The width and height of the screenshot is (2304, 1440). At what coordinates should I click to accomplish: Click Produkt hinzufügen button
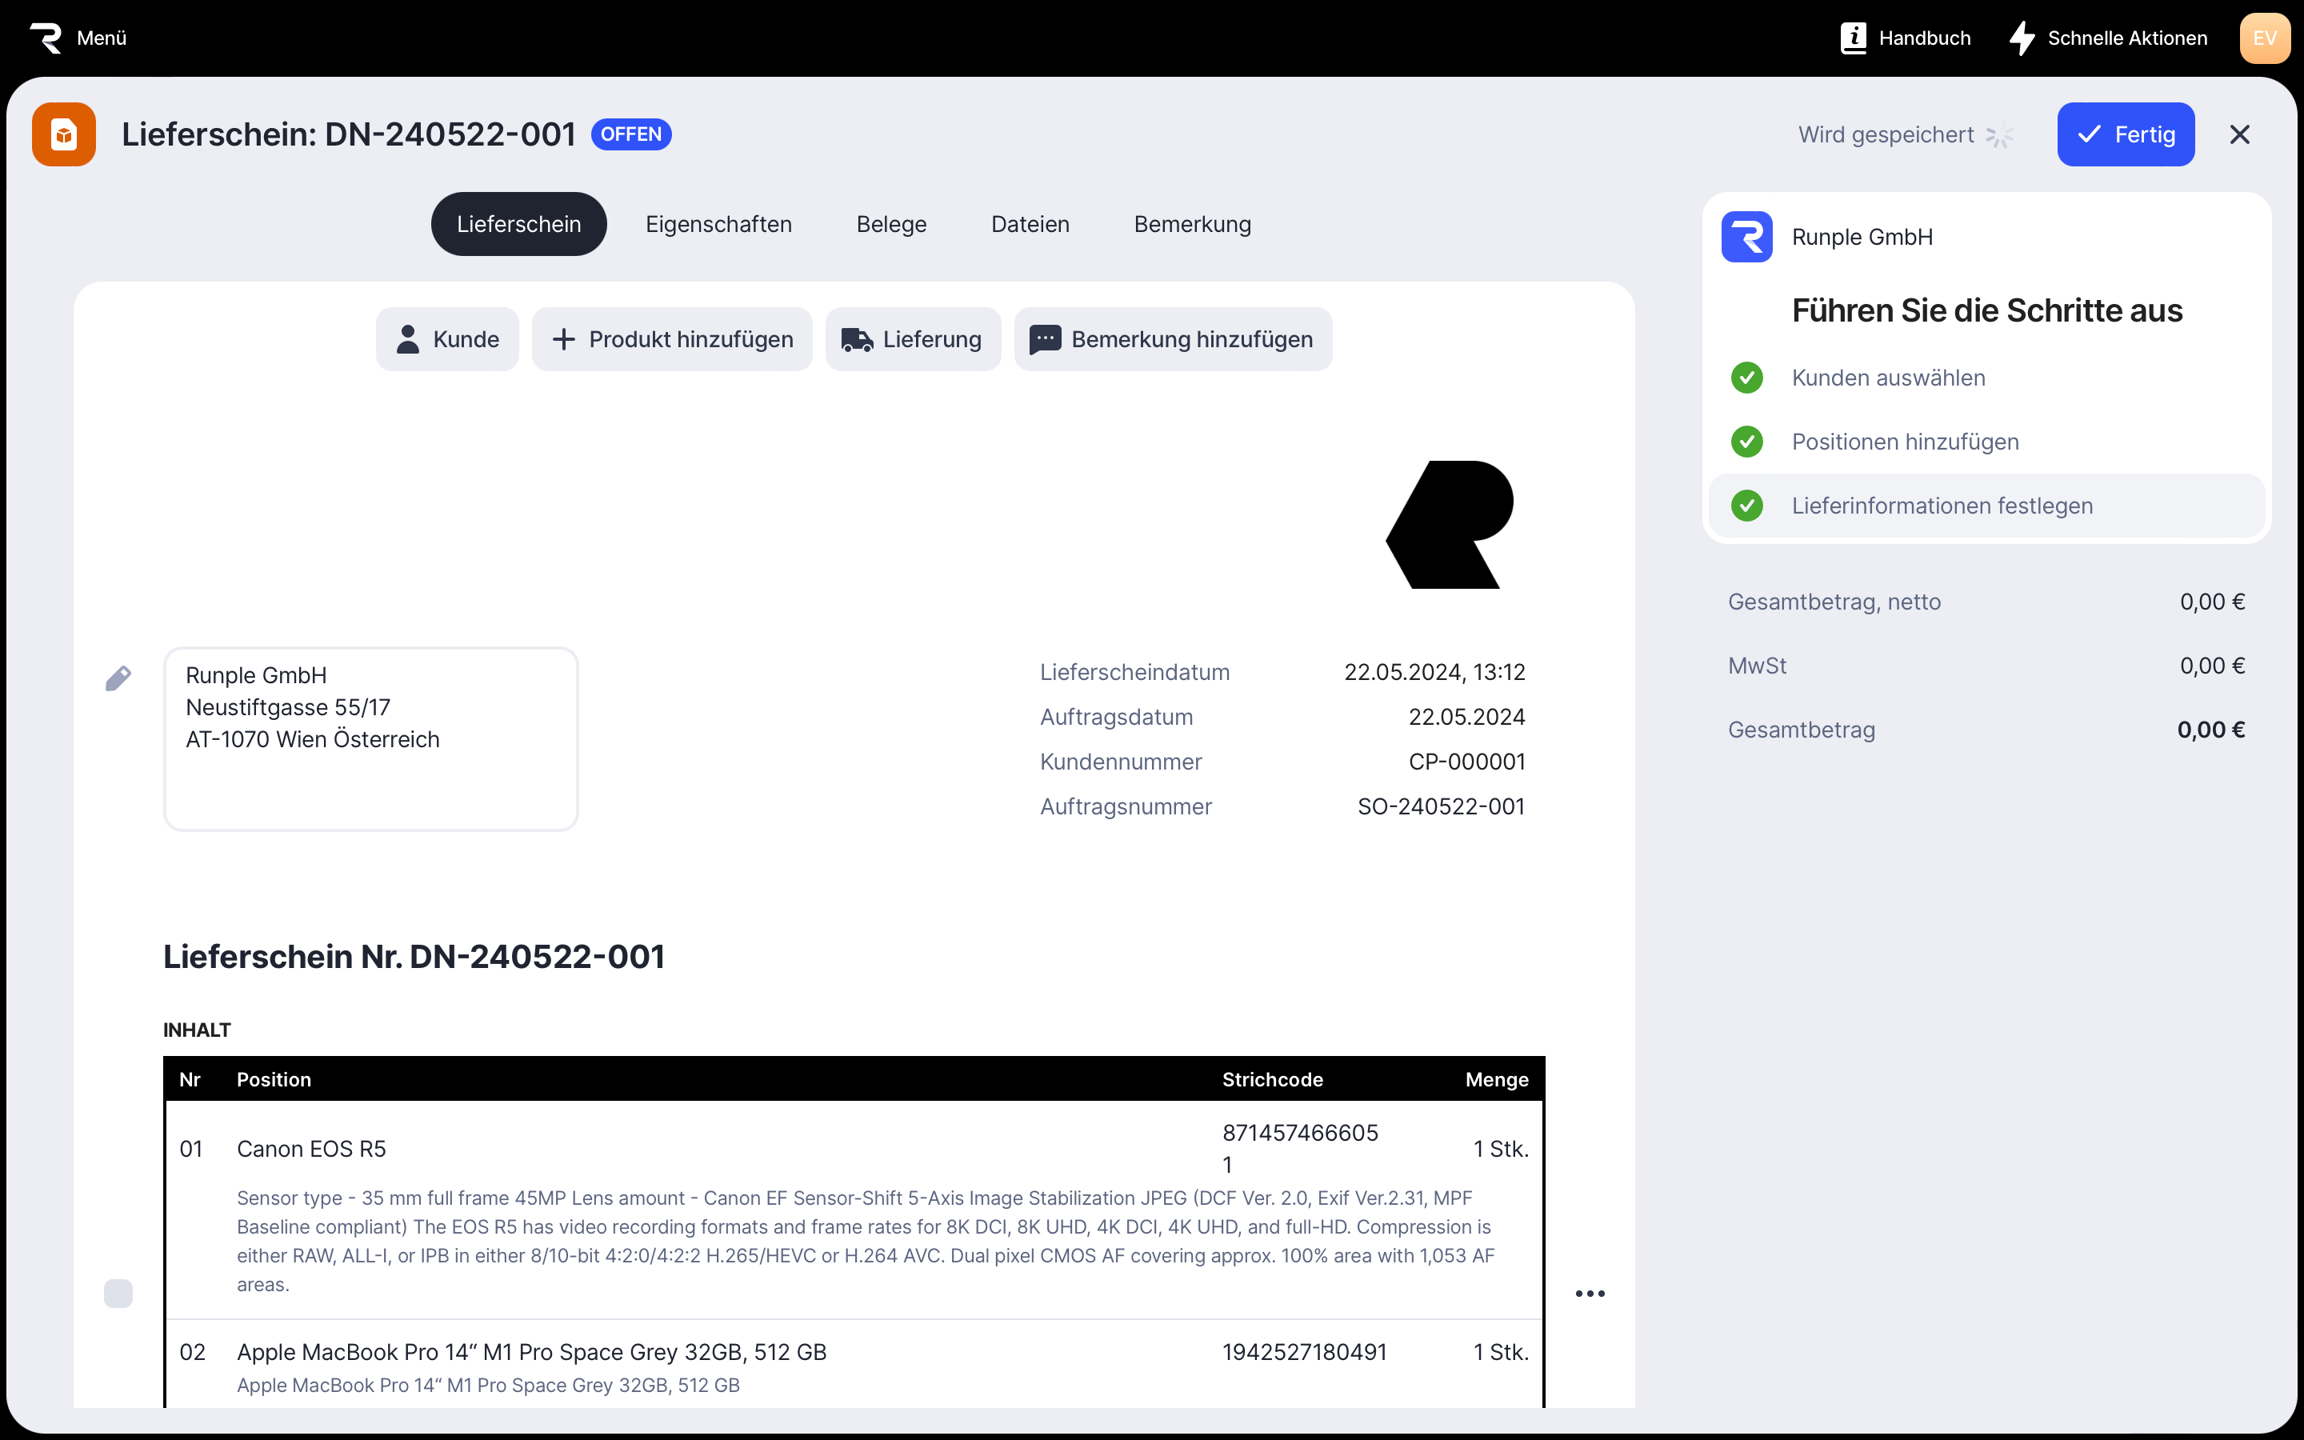tap(672, 340)
